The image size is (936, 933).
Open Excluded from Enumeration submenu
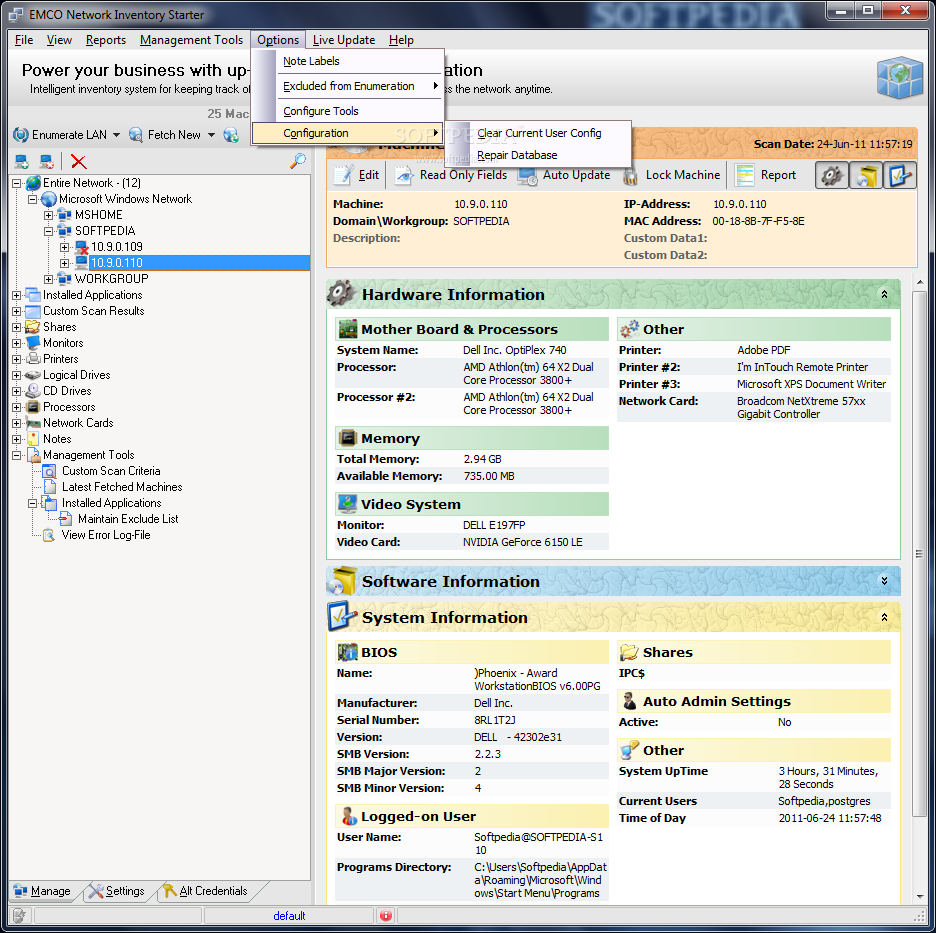coord(348,86)
